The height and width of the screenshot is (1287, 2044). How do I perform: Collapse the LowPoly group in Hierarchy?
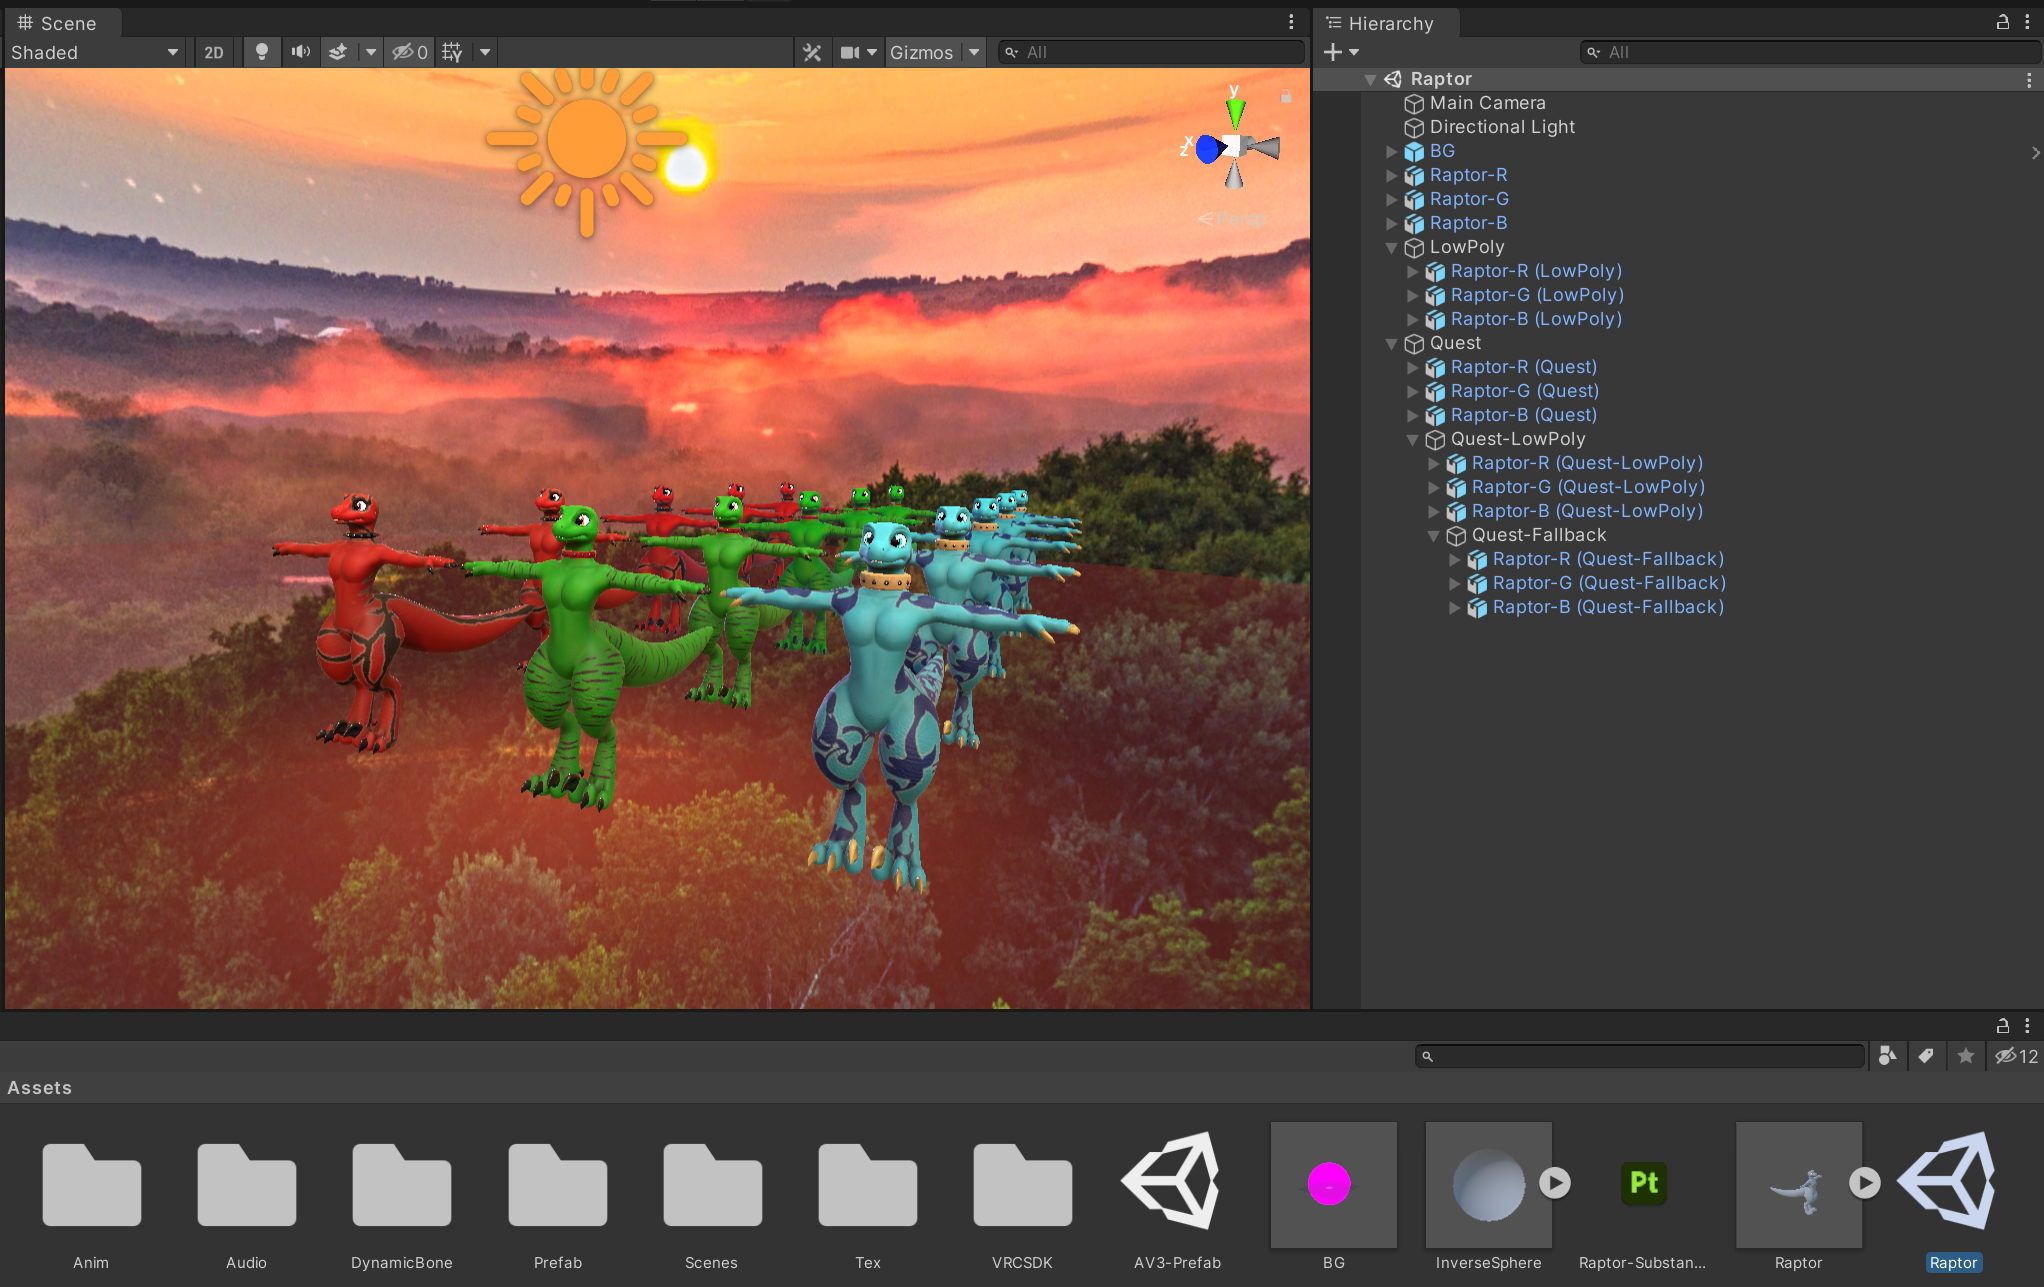click(1391, 247)
